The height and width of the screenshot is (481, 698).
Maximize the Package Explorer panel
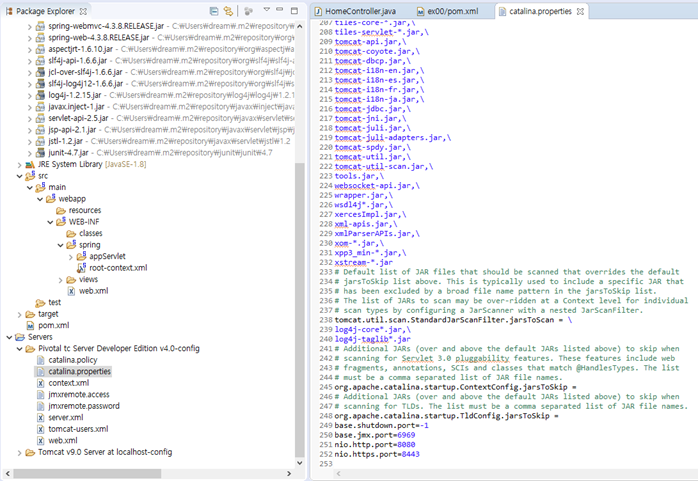[294, 10]
